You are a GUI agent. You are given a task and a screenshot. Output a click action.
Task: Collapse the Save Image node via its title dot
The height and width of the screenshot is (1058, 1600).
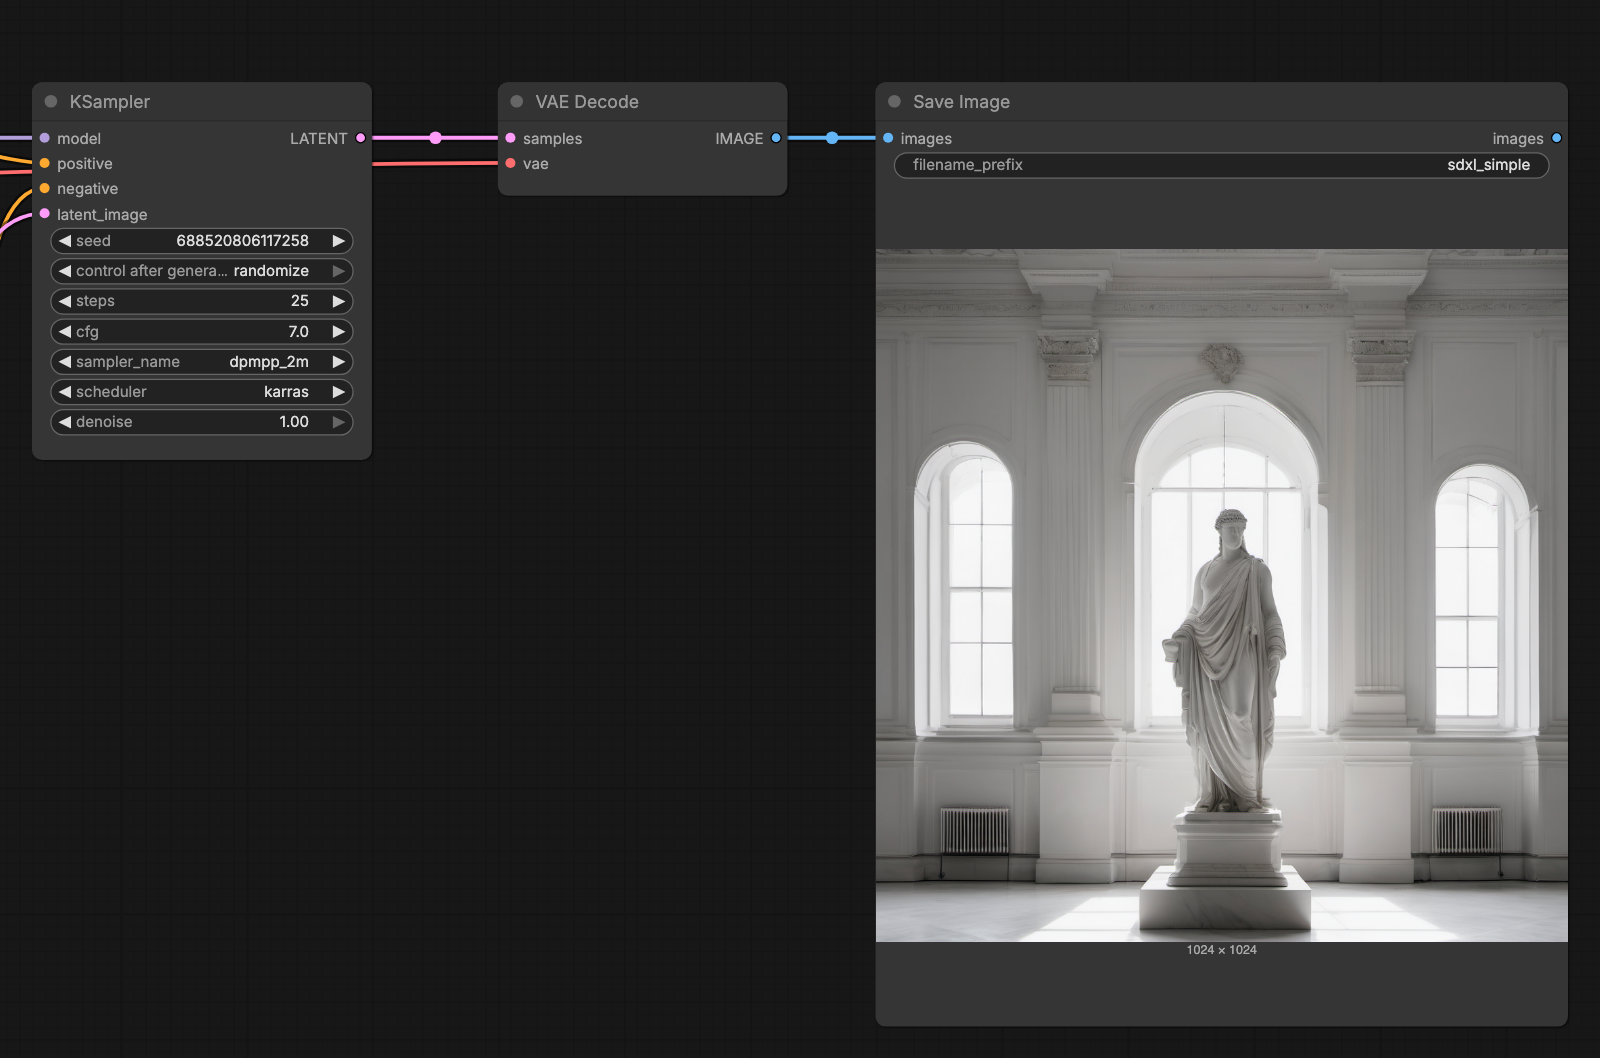[x=895, y=101]
